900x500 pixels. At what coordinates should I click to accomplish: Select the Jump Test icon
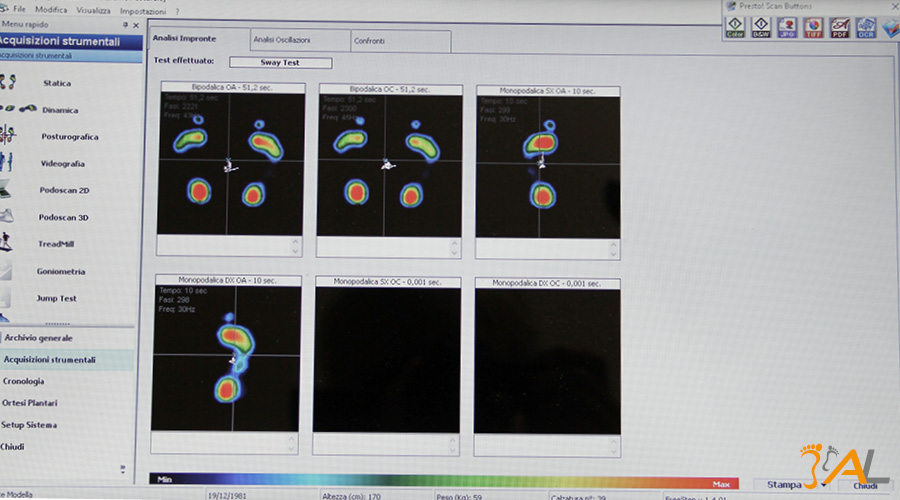point(6,297)
